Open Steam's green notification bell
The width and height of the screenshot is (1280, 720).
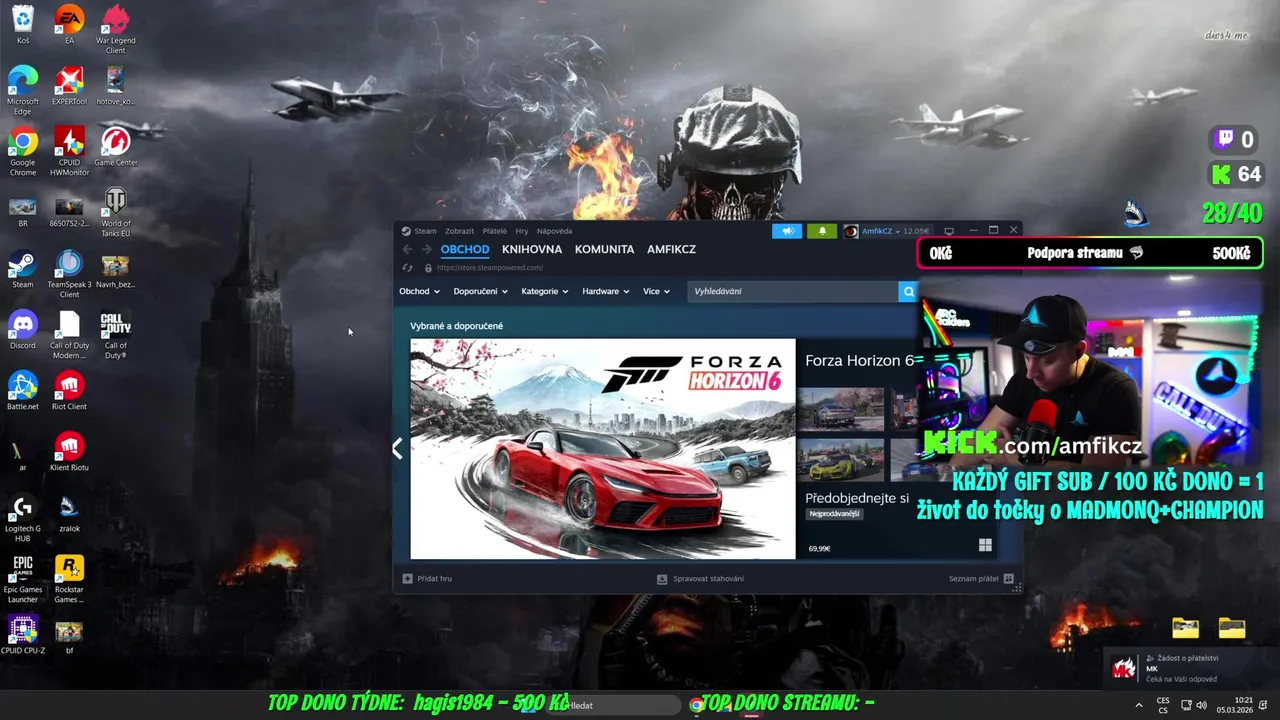(x=822, y=231)
